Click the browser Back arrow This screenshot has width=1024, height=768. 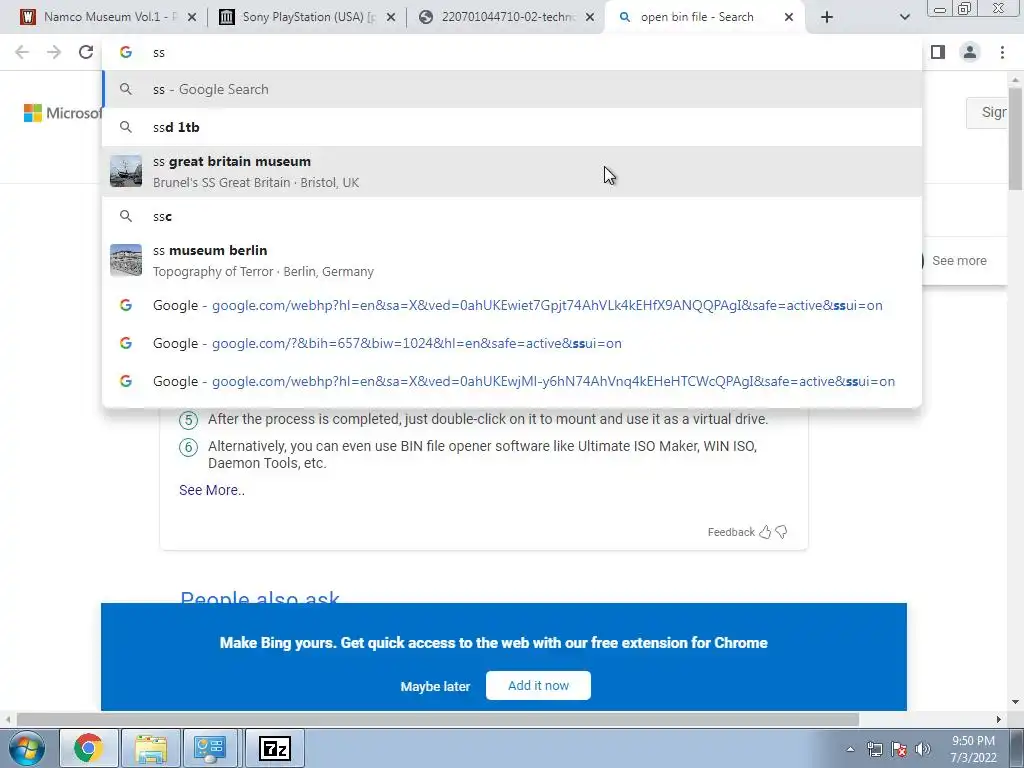pos(22,52)
